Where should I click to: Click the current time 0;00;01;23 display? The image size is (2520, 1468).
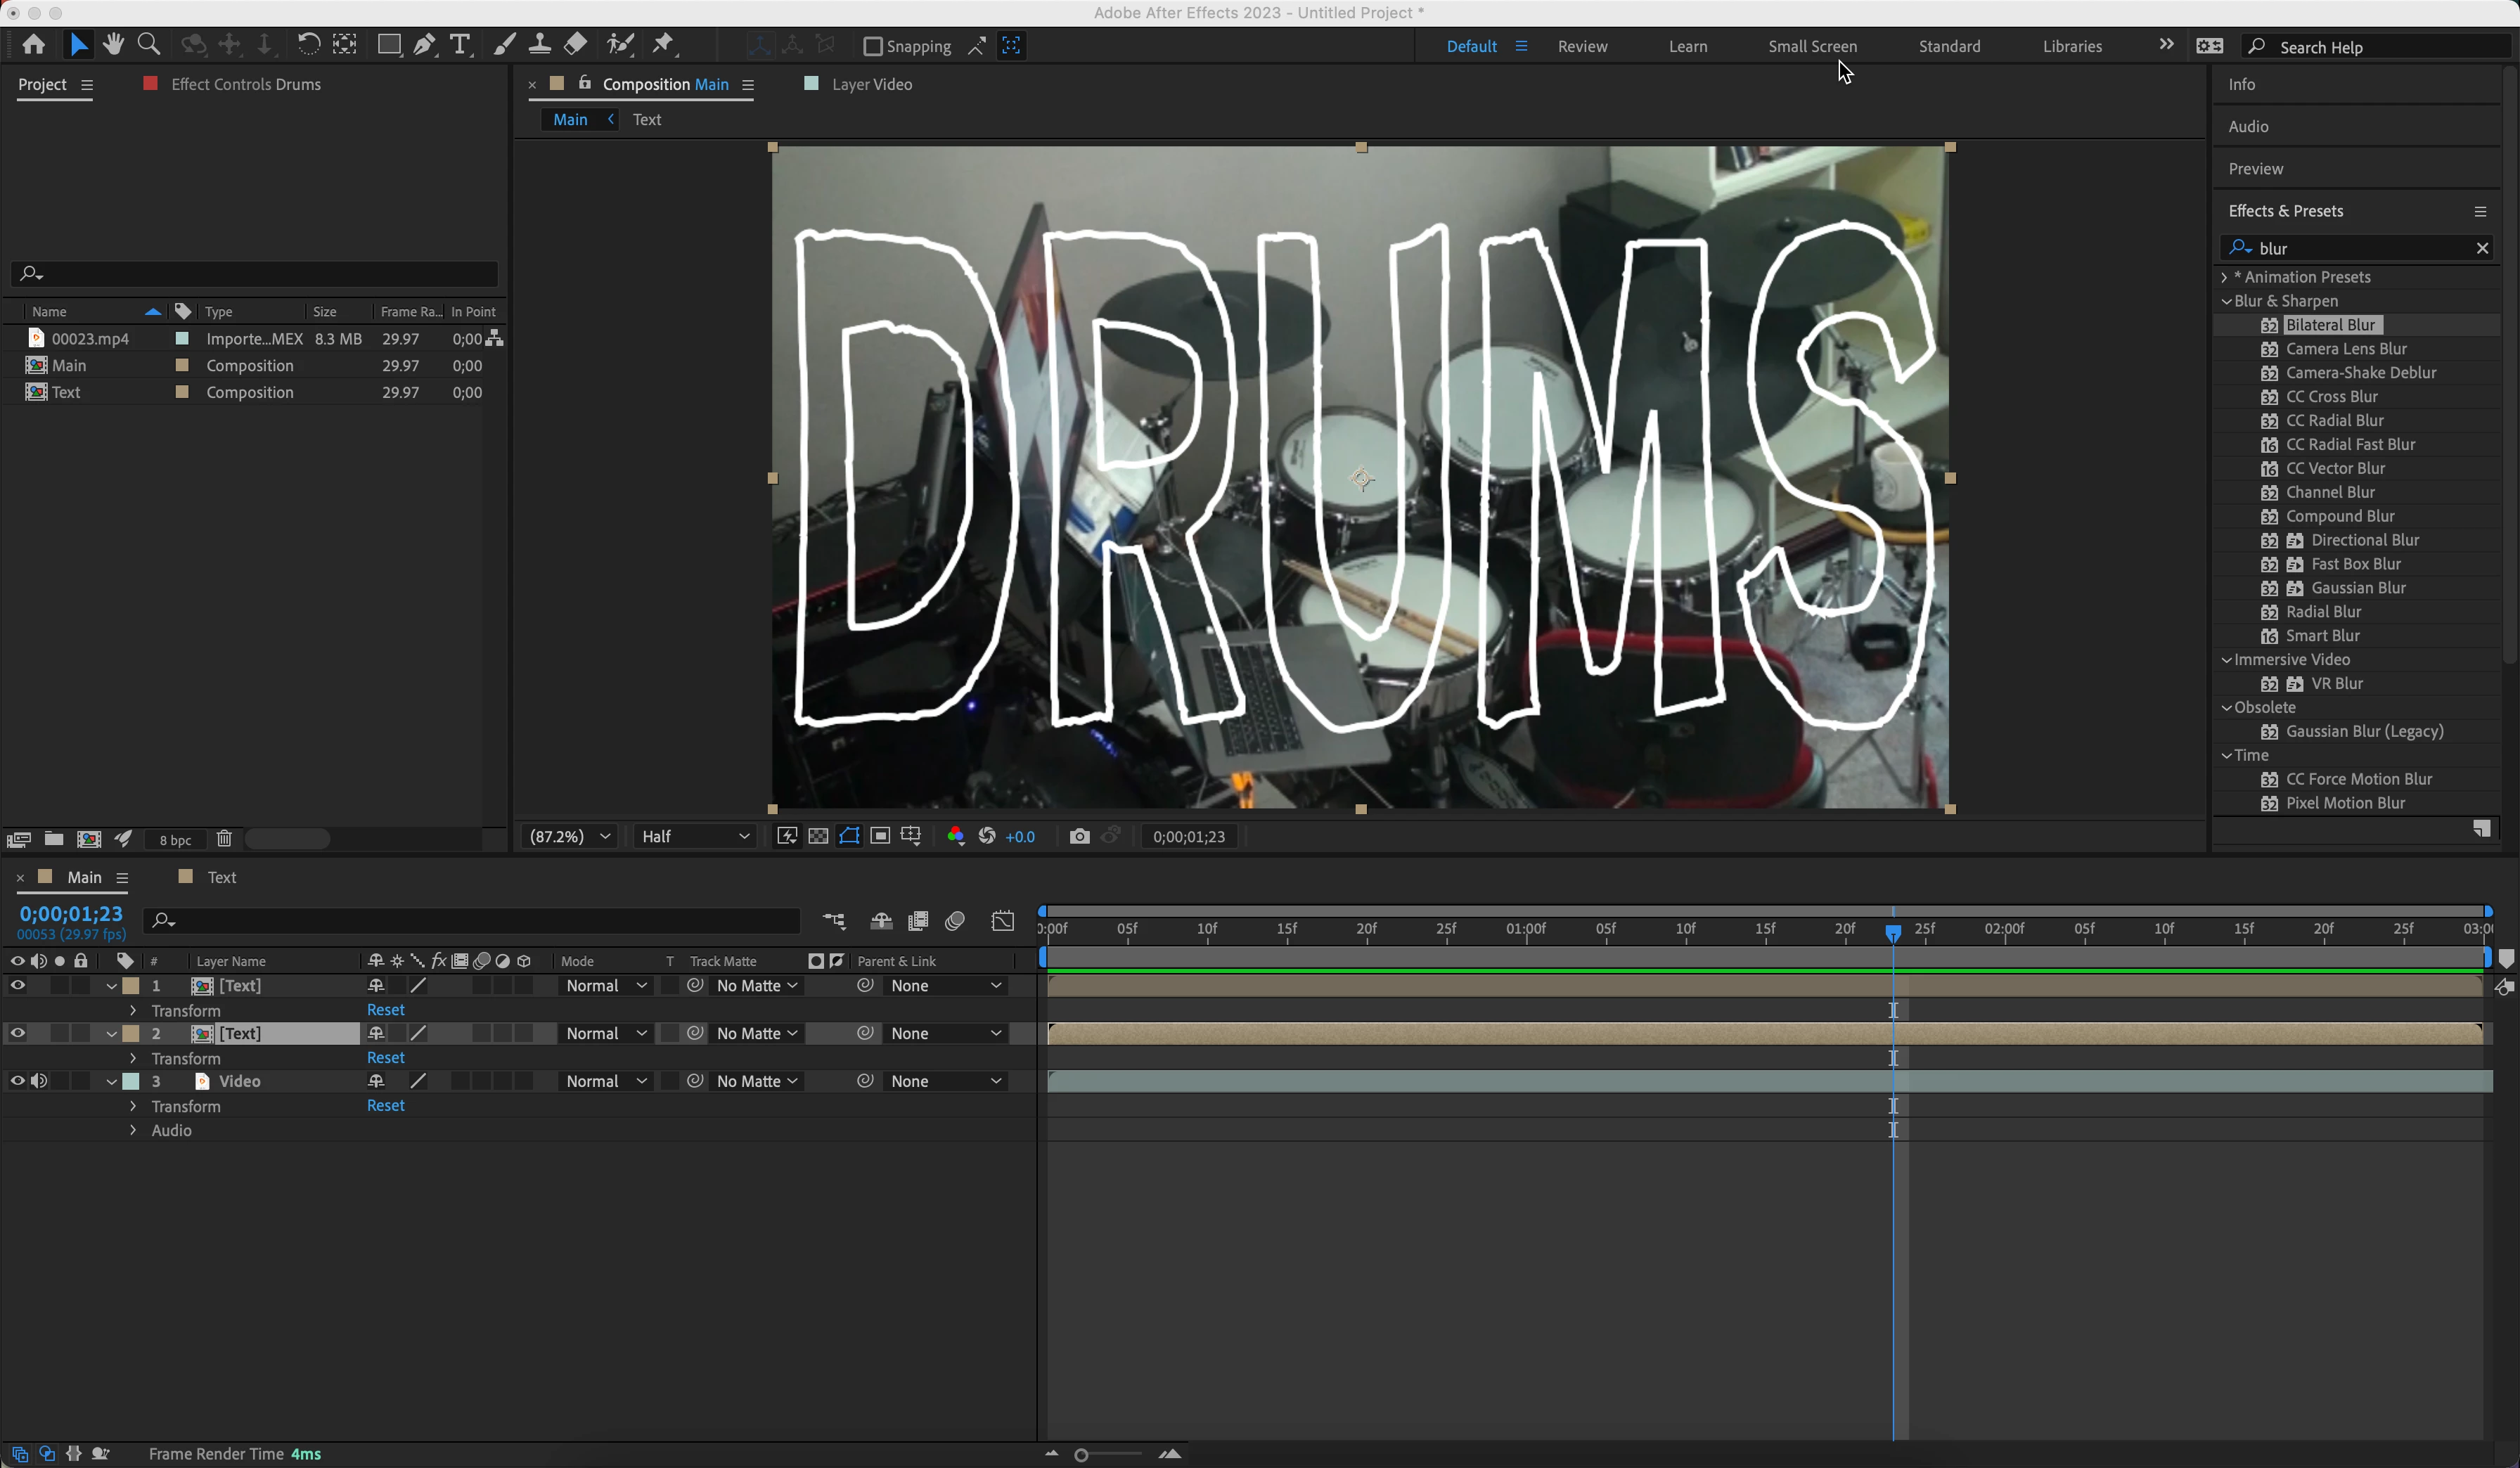click(71, 914)
